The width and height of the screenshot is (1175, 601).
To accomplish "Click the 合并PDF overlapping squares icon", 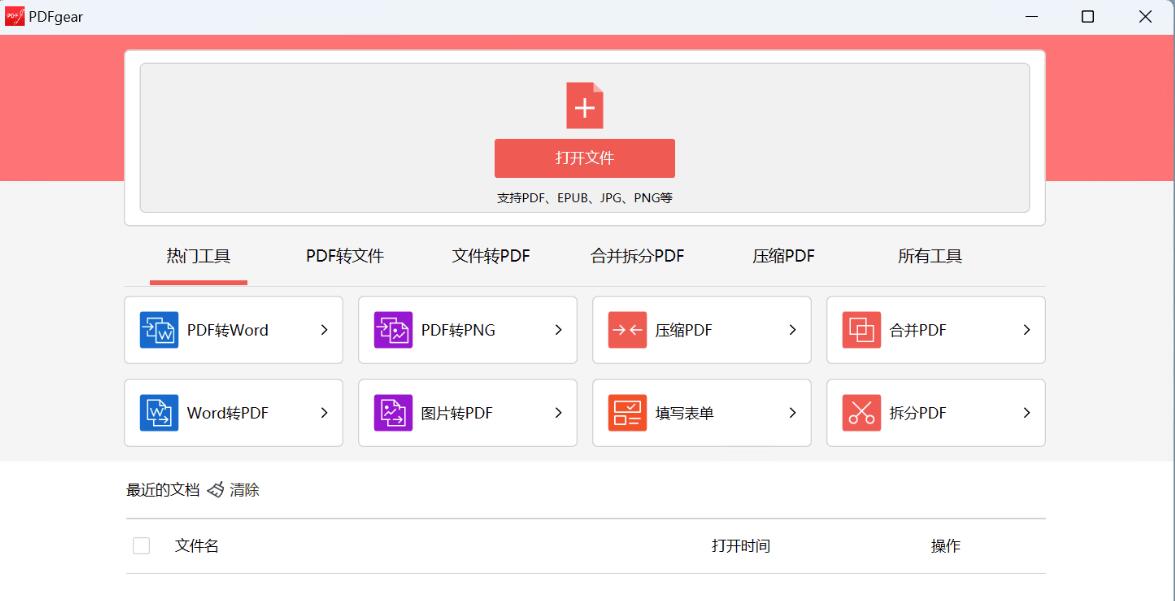I will pyautogui.click(x=862, y=330).
